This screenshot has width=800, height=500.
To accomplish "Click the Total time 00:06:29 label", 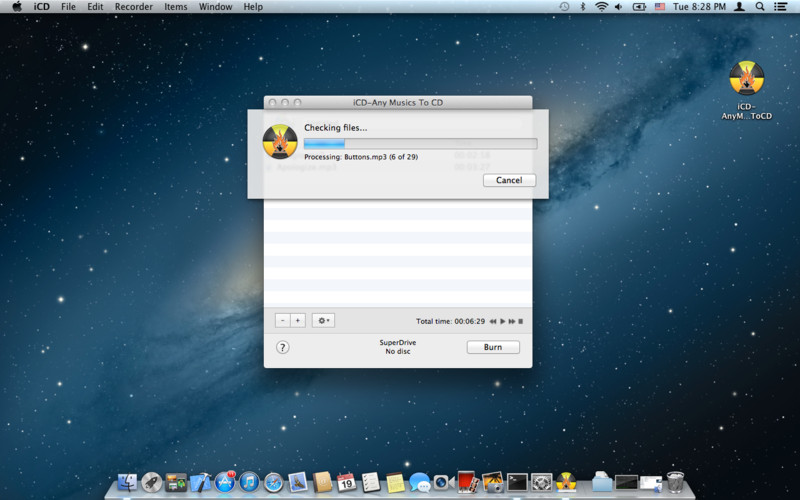I will click(x=451, y=321).
